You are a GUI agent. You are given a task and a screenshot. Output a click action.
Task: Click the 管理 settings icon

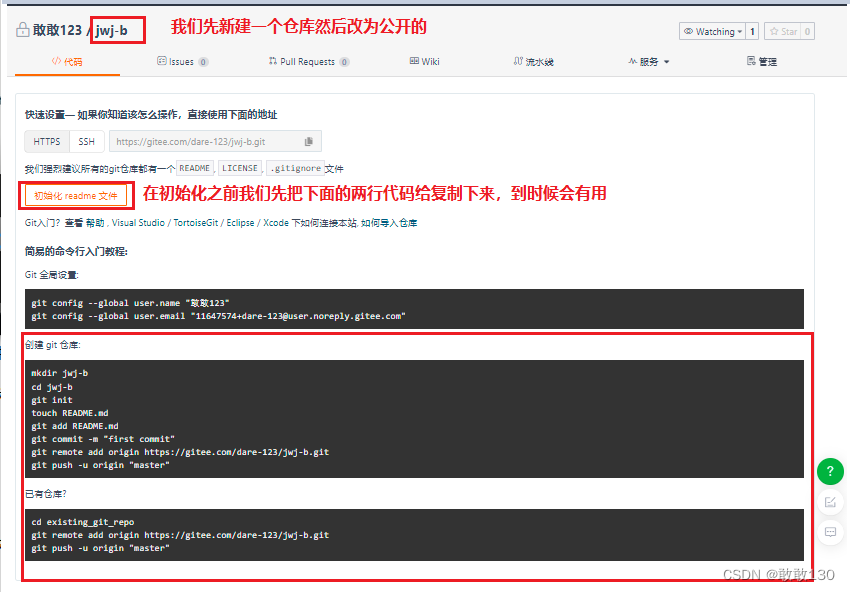751,61
